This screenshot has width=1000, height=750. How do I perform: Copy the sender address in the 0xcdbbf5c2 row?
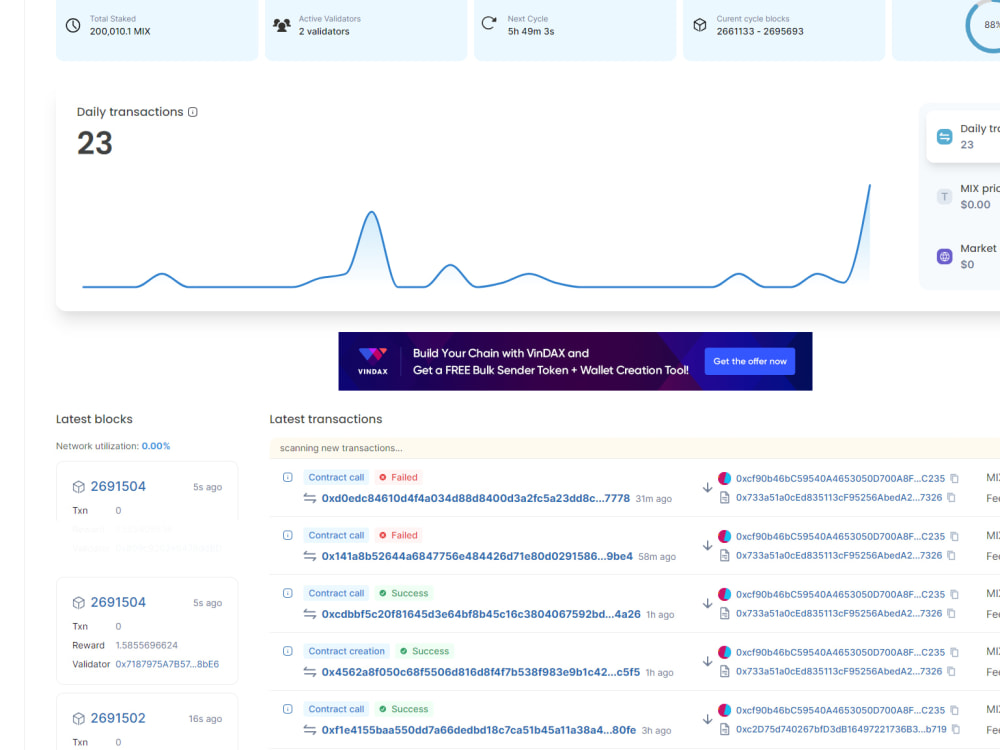(x=955, y=594)
